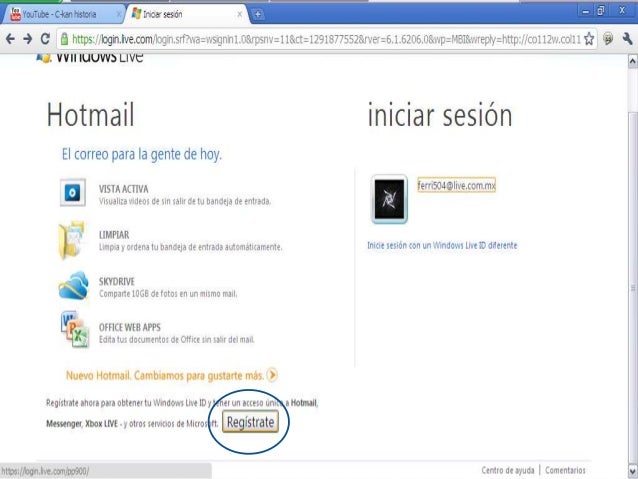Close the YouTube tab
Viewport: 638px width, 479px height.
(x=118, y=15)
